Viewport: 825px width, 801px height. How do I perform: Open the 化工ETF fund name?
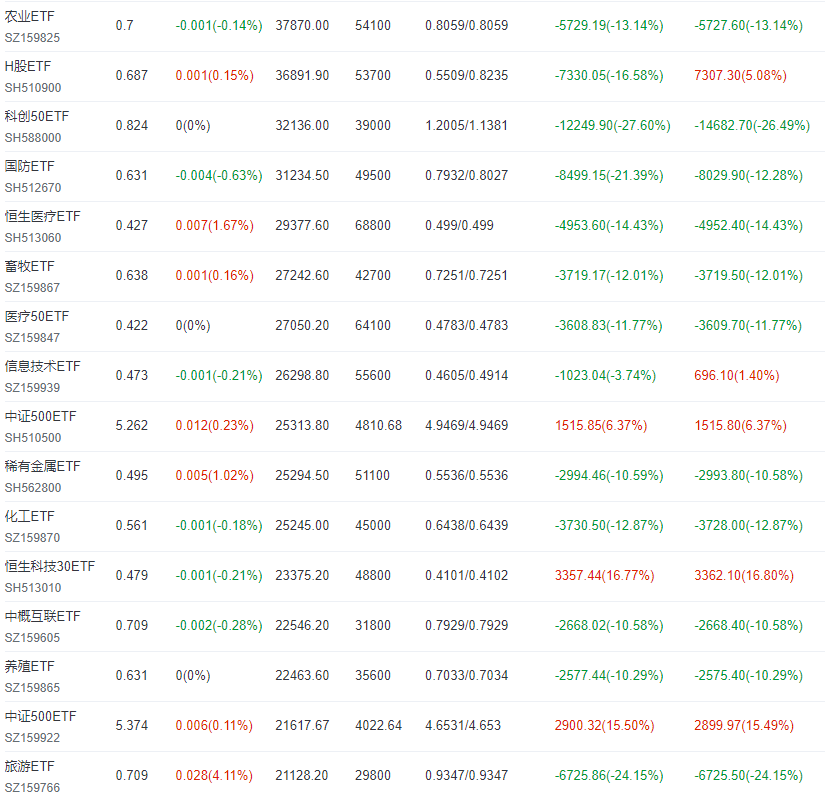(x=29, y=516)
